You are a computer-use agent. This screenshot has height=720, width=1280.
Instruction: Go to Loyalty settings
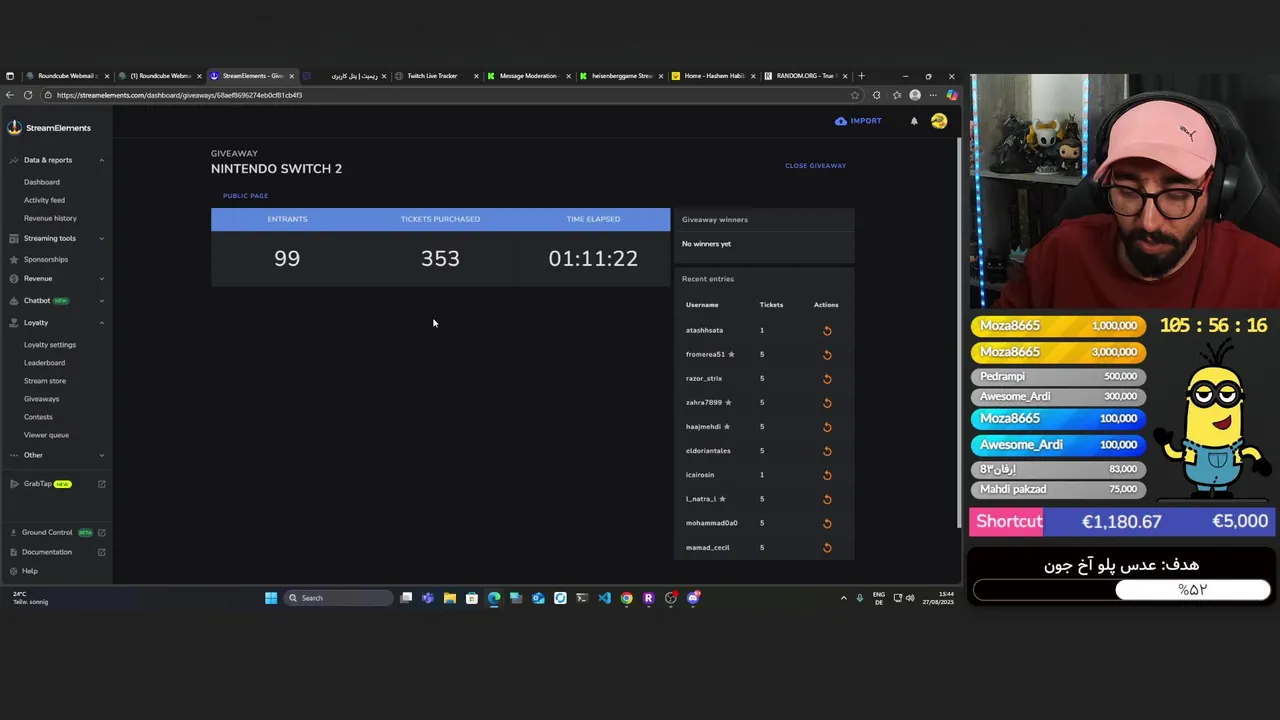(x=50, y=345)
